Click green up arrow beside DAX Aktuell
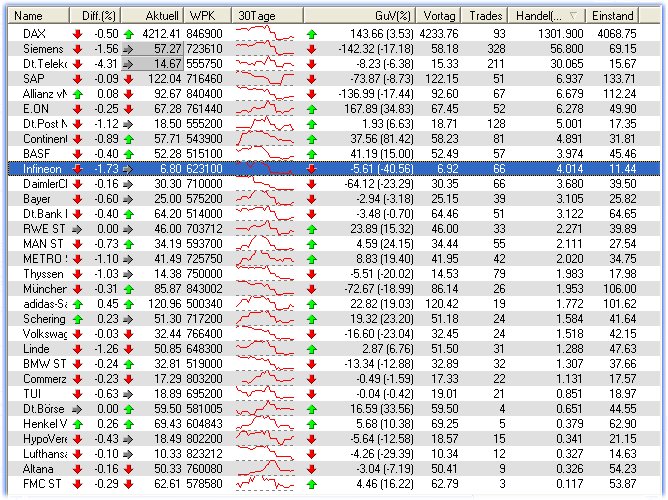 point(128,34)
